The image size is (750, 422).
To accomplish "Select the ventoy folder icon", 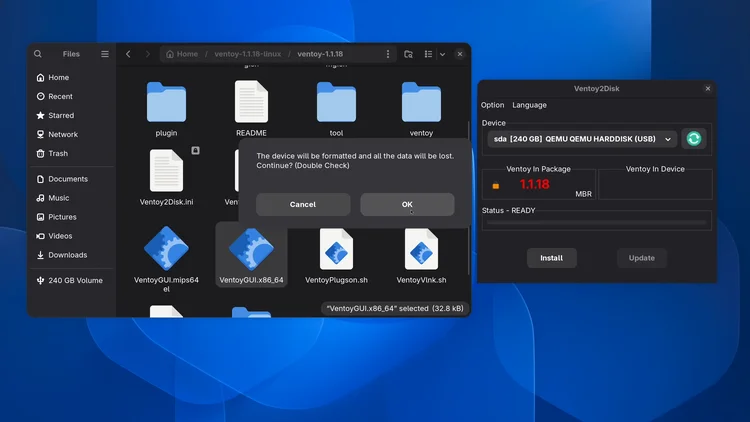I will 421,102.
